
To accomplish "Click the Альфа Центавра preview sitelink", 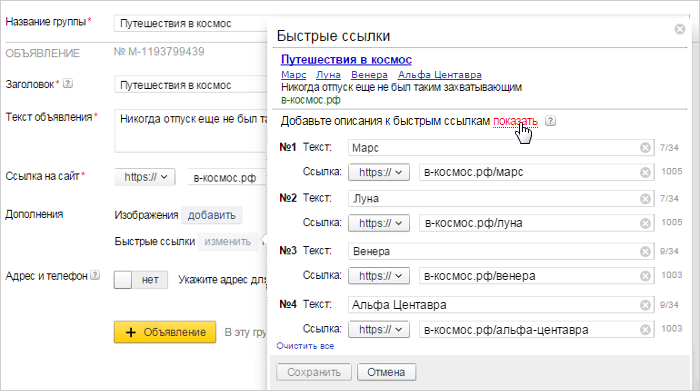I will [440, 75].
